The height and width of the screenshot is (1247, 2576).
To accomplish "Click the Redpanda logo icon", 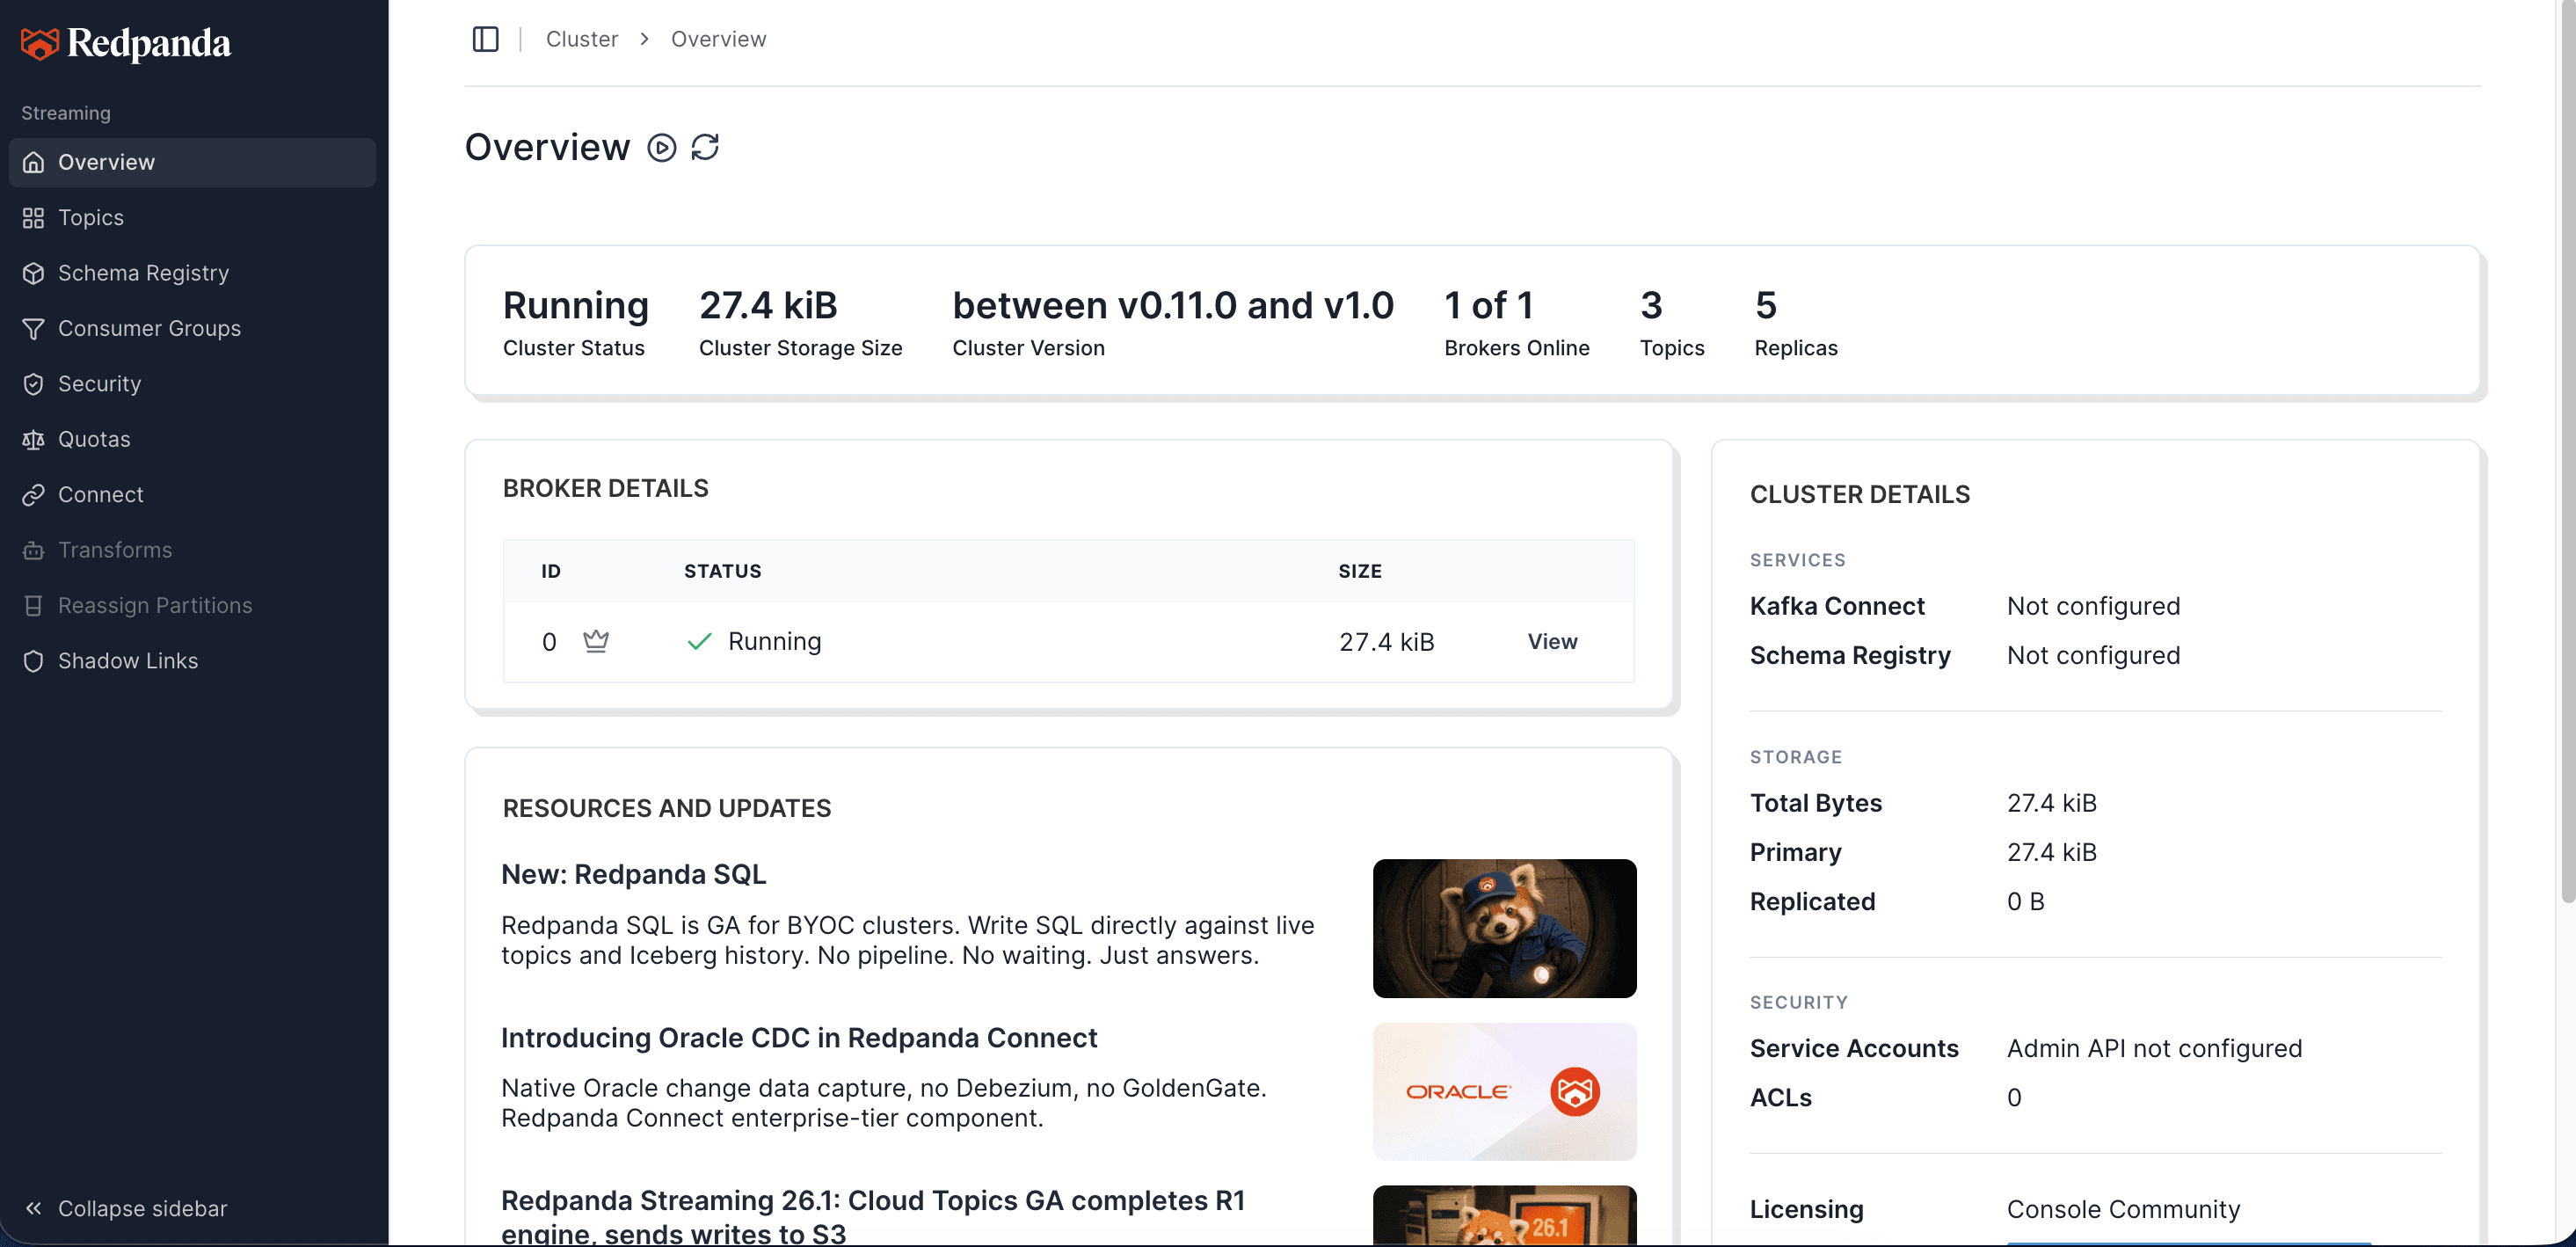I will [40, 43].
